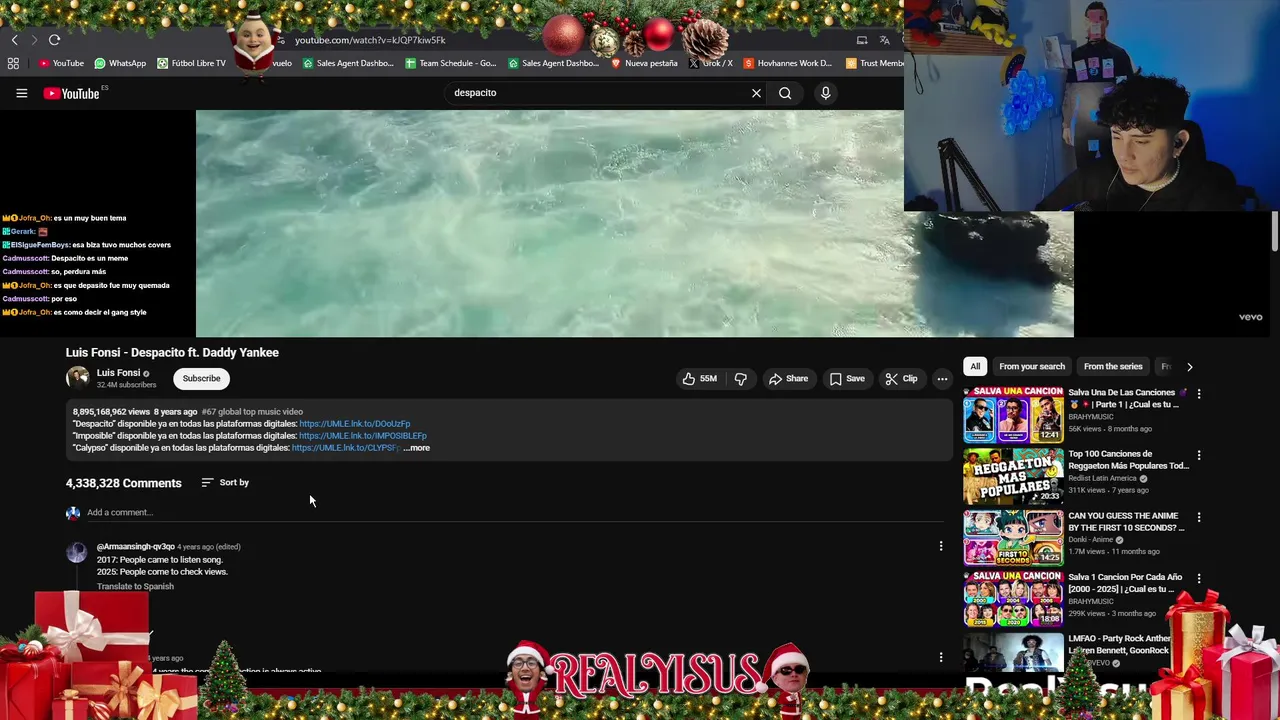Open the Hovhannes Work bookmark

pos(788,63)
